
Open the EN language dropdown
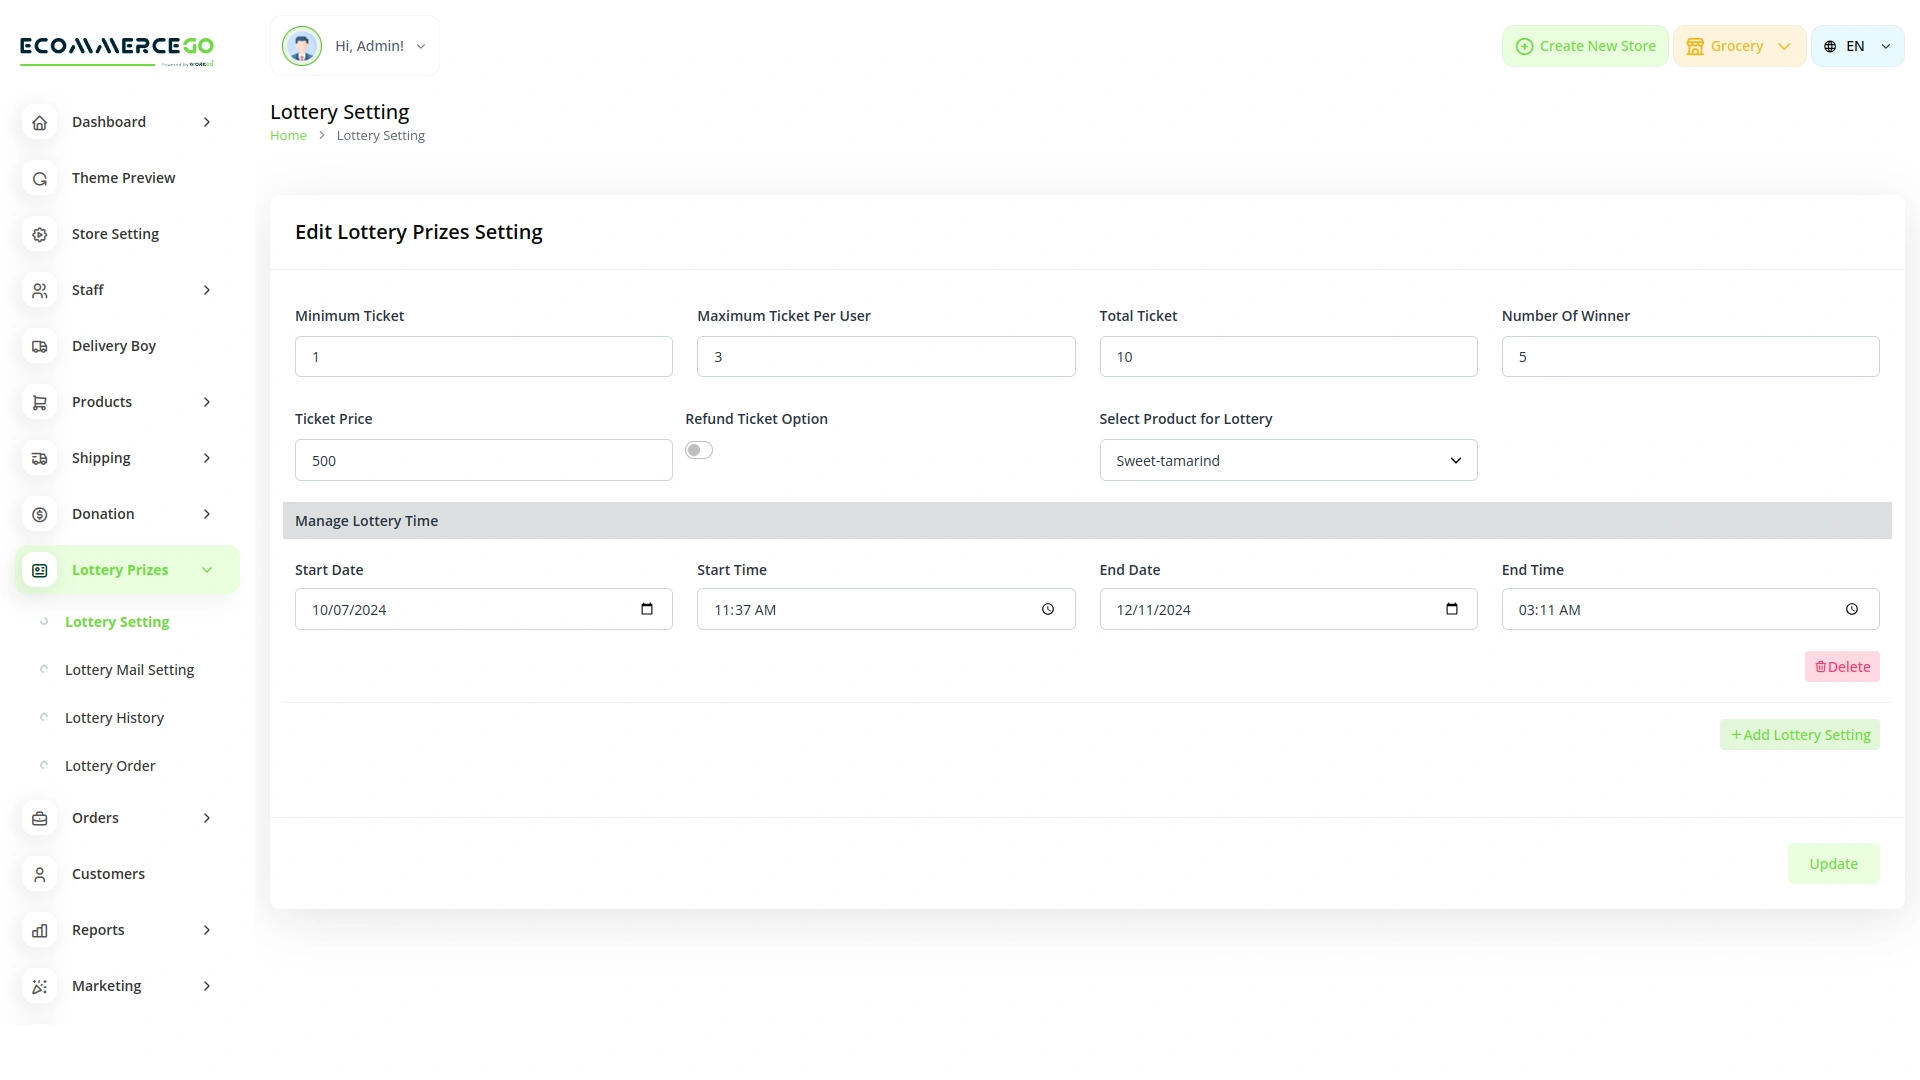1857,46
